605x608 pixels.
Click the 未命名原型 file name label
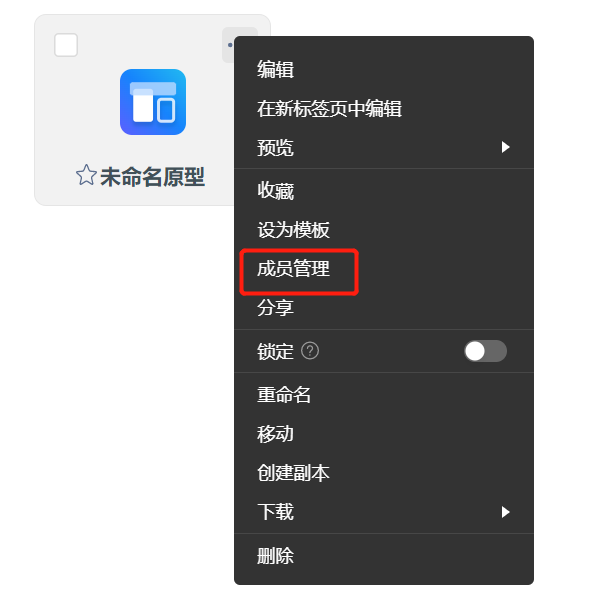click(x=152, y=177)
